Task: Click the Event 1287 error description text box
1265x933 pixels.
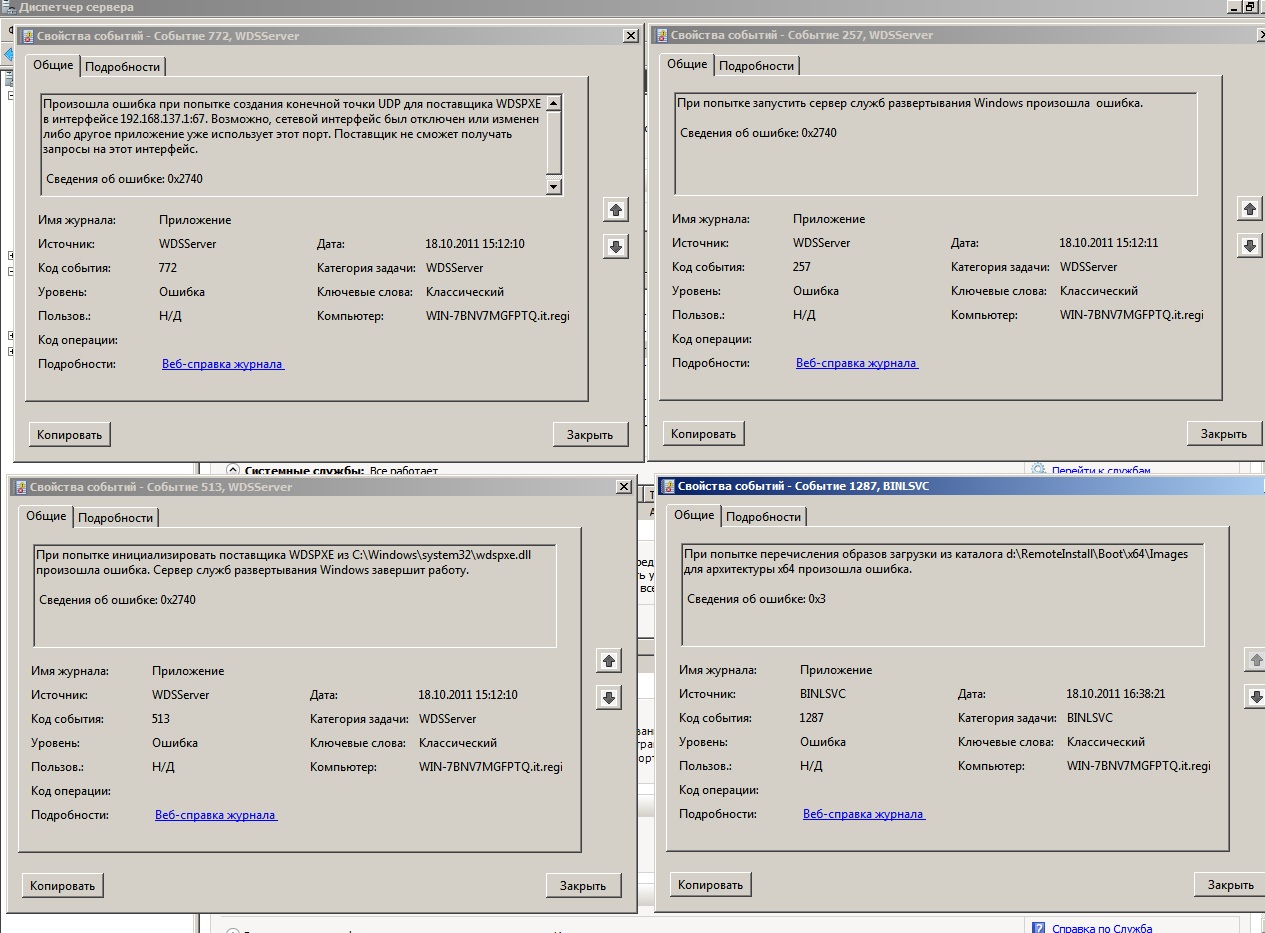Action: [943, 594]
